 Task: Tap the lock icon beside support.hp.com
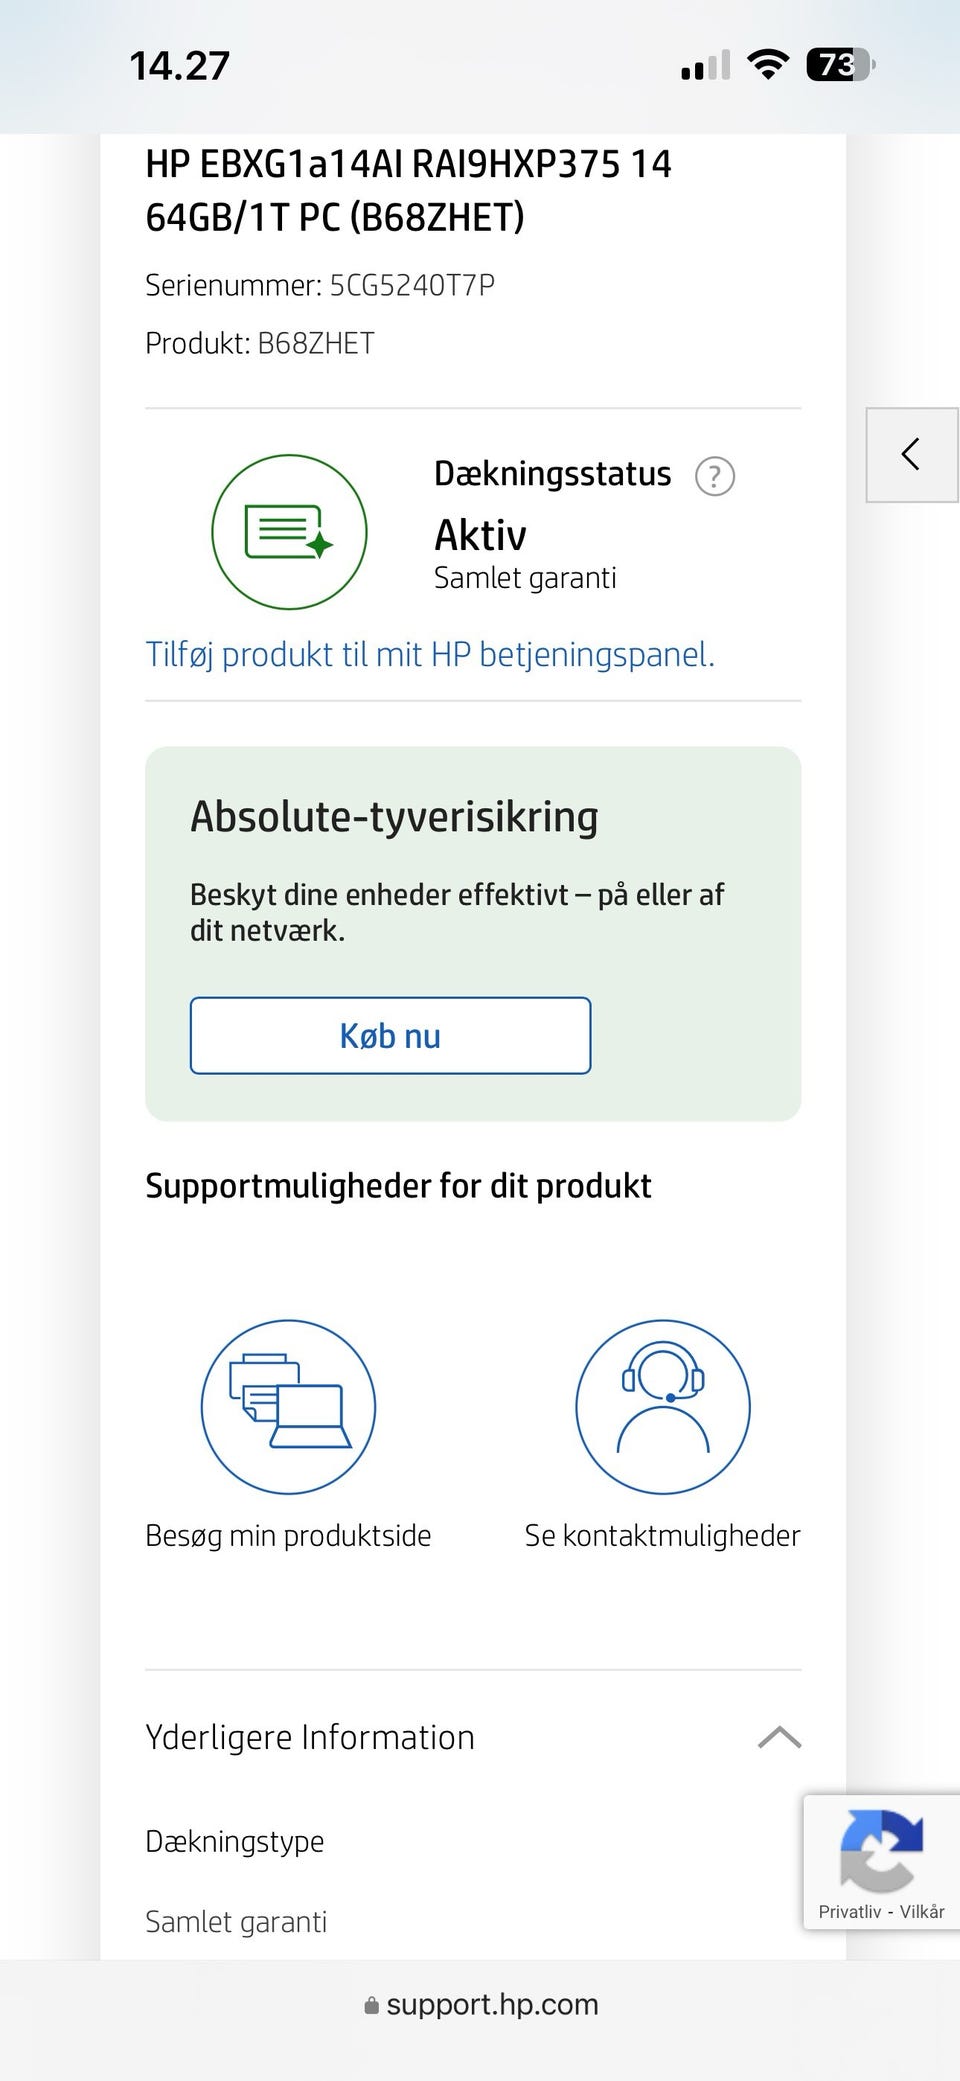click(372, 2006)
